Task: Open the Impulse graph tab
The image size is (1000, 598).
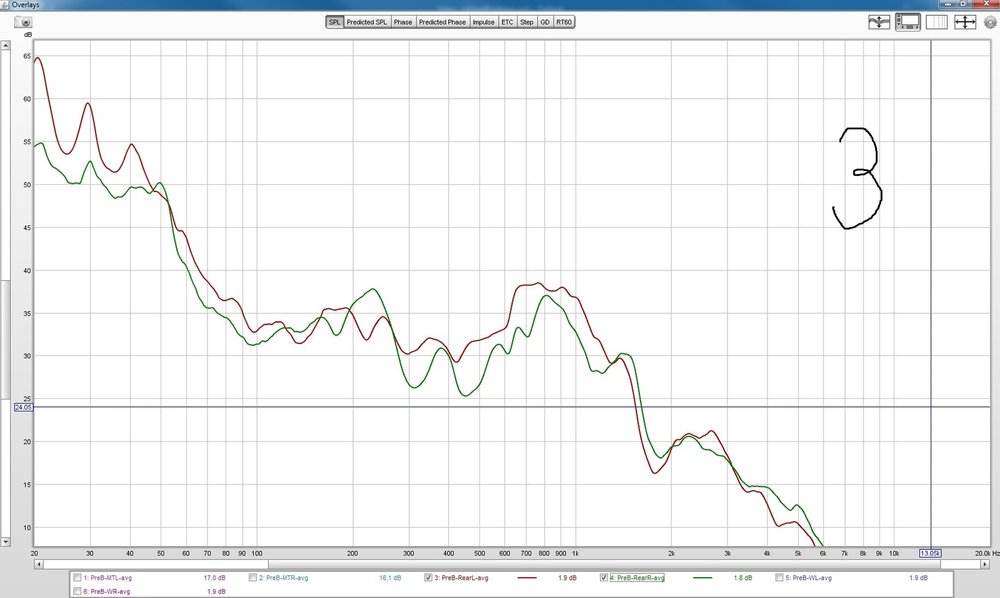Action: click(483, 22)
